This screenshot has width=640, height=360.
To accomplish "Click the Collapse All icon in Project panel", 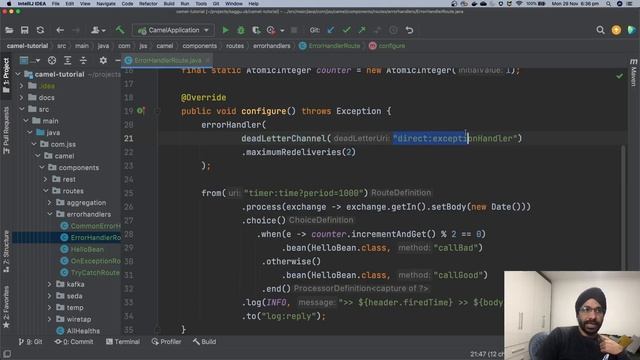I will point(83,60).
